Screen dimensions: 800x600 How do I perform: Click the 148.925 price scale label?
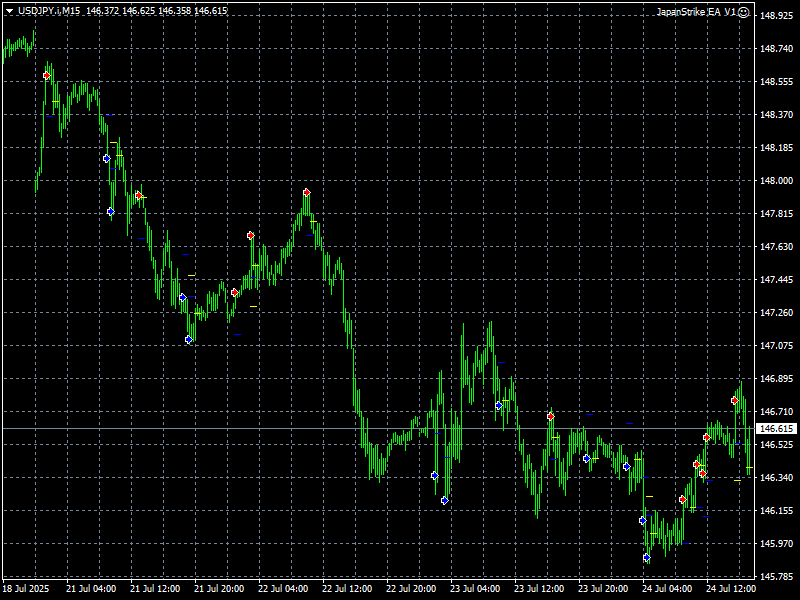[x=776, y=16]
